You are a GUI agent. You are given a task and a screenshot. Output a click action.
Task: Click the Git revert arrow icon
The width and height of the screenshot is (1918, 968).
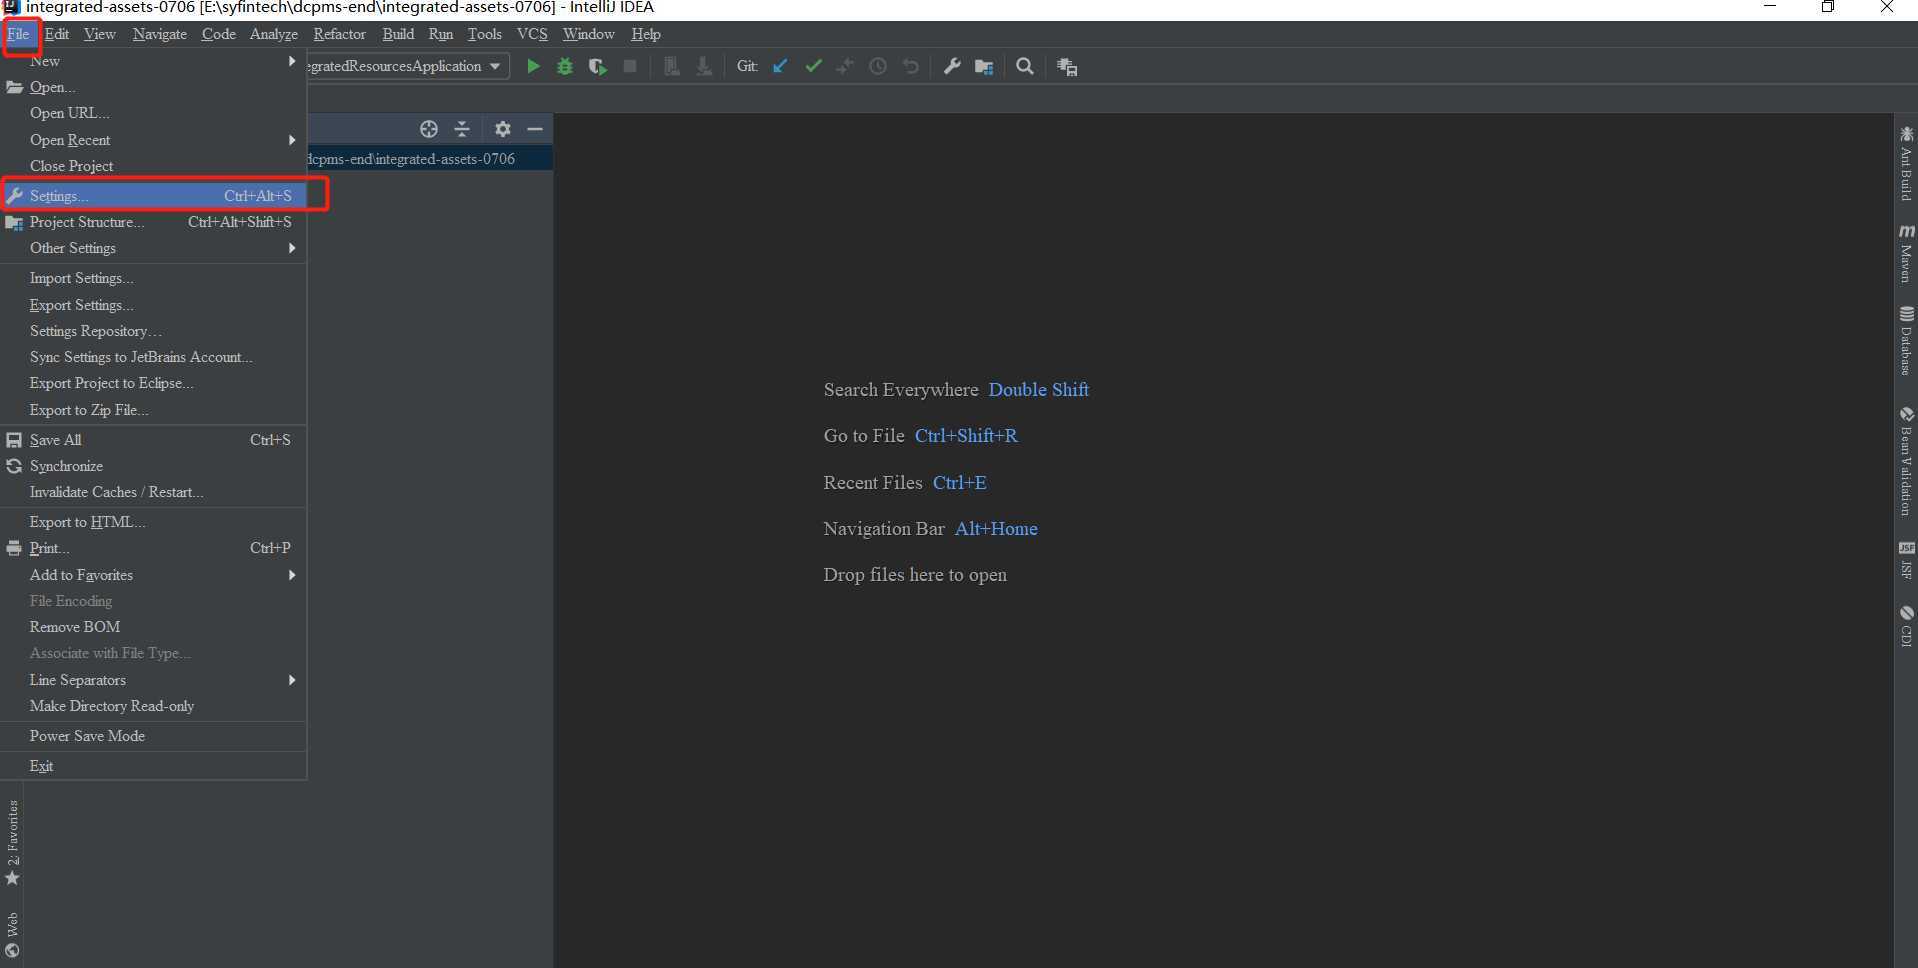910,66
